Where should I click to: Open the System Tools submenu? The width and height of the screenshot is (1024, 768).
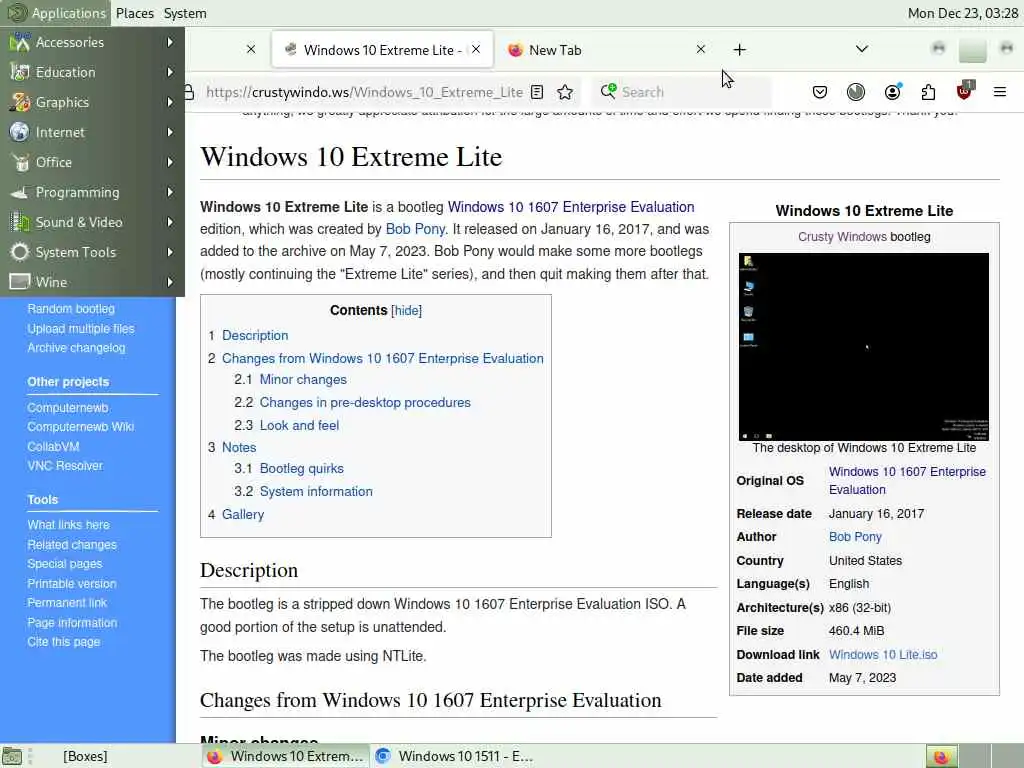[92, 253]
